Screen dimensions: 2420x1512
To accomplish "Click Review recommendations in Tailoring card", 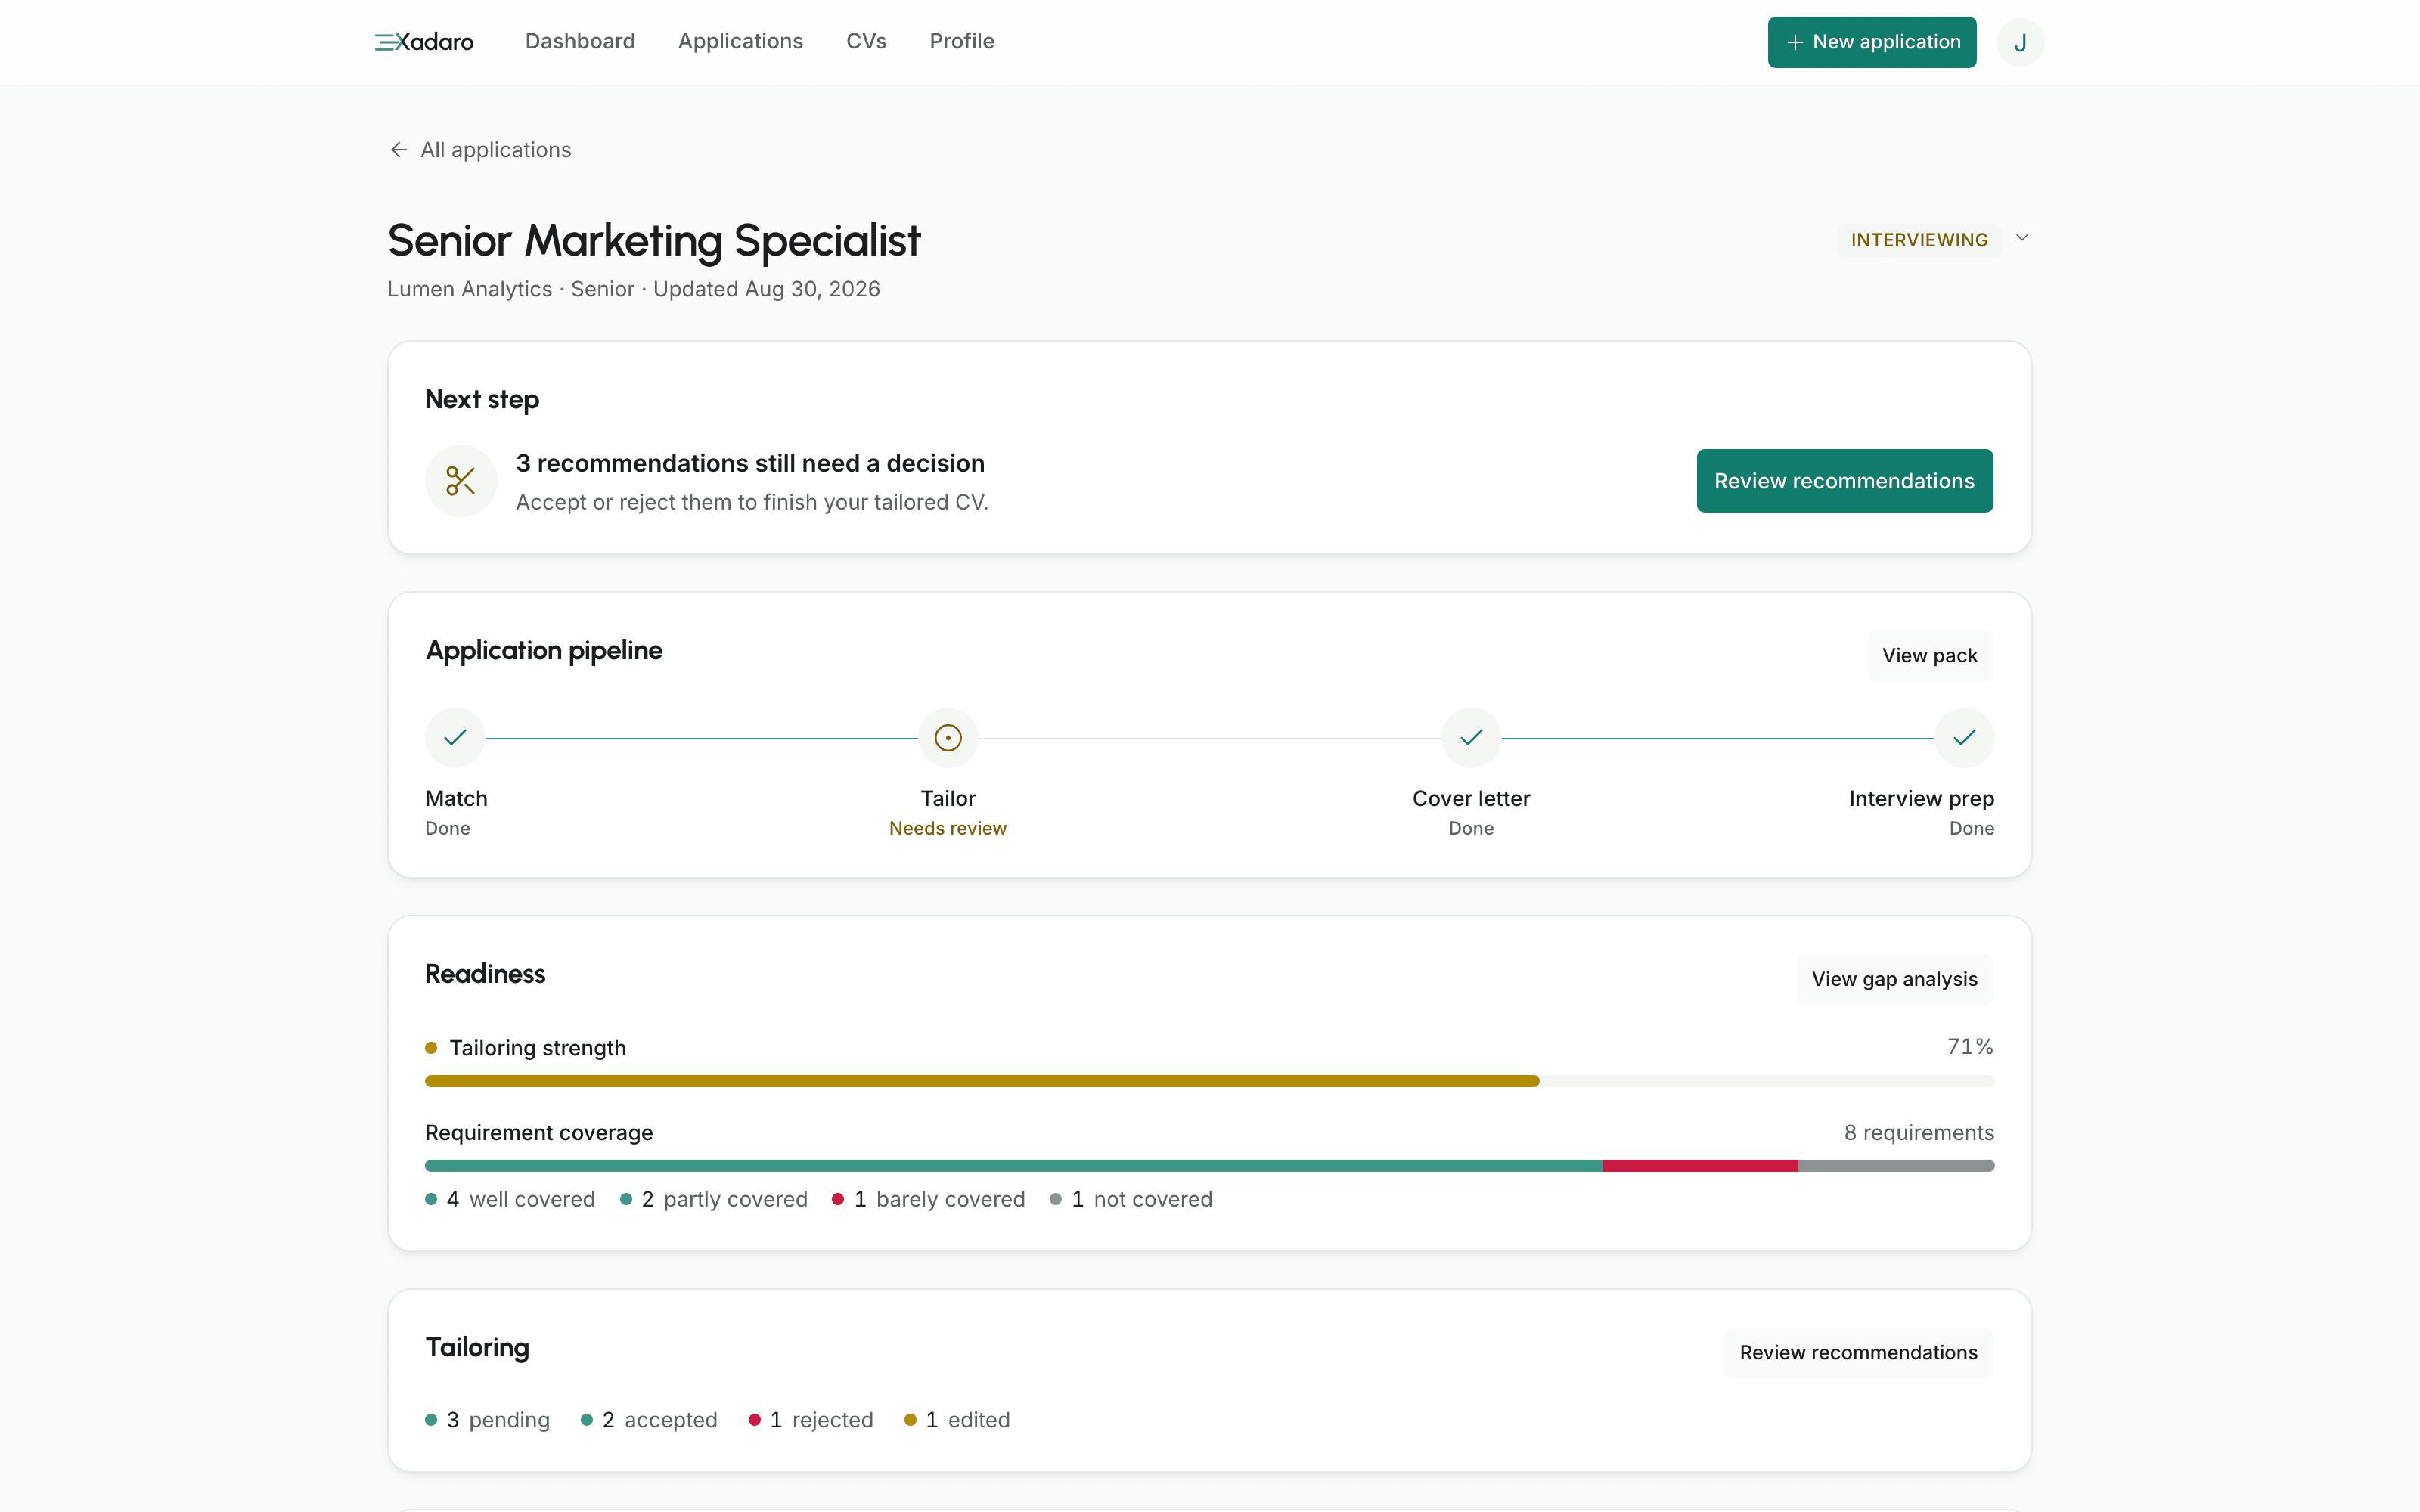I will (x=1858, y=1353).
